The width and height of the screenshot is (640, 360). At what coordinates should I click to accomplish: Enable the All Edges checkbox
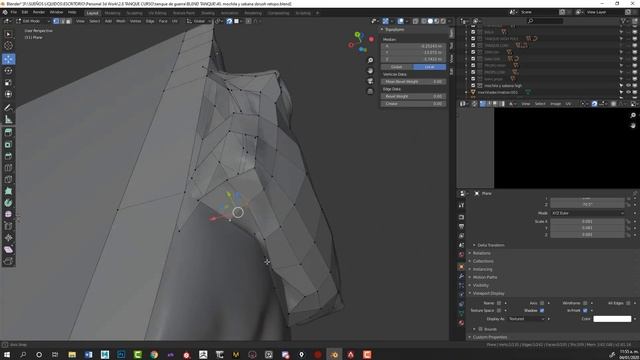pyautogui.click(x=628, y=303)
